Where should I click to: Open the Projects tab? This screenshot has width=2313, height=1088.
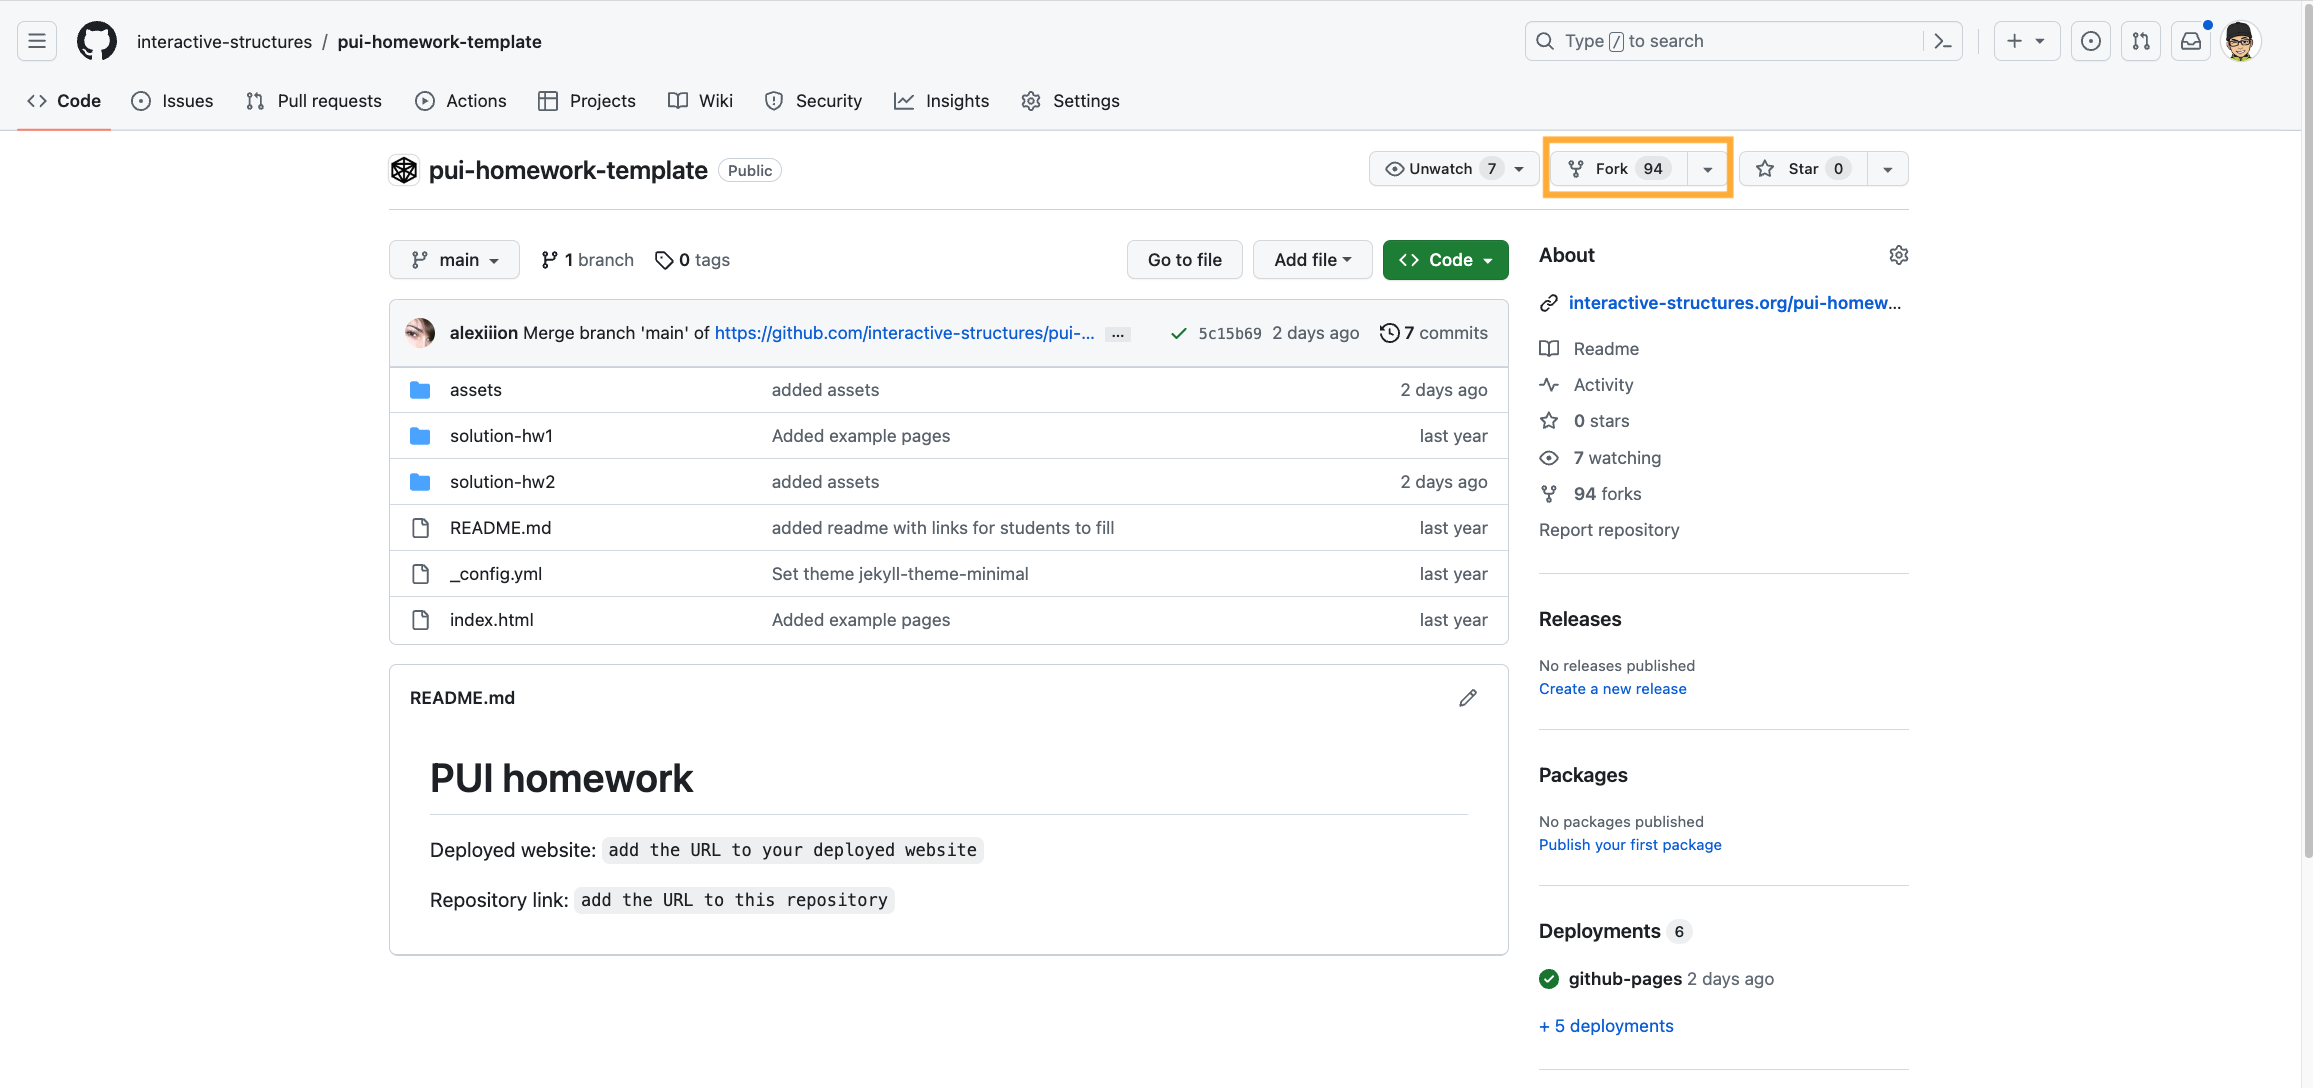tap(587, 101)
